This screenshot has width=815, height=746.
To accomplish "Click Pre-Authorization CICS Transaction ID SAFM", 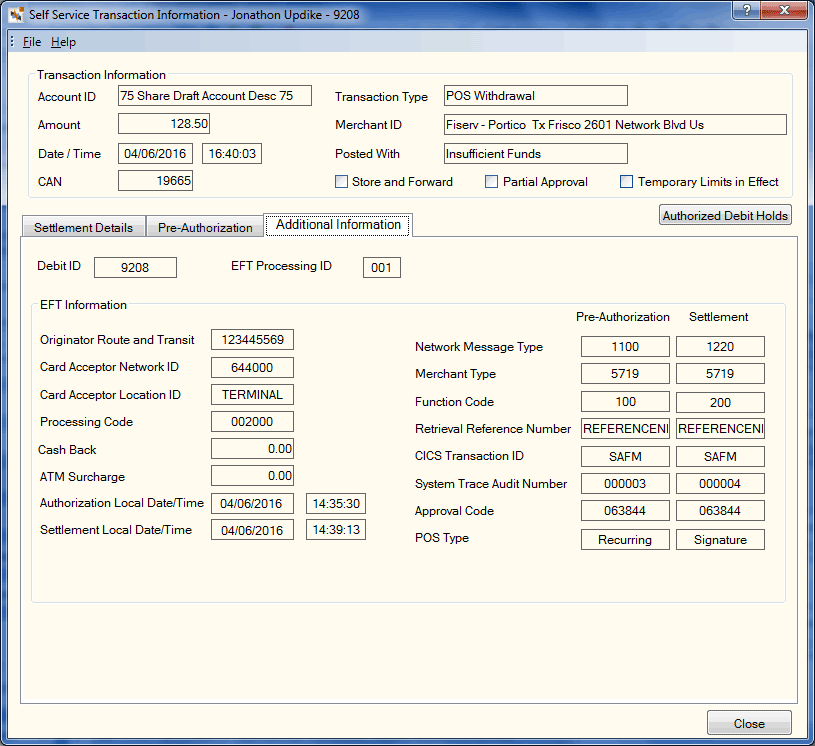I will [x=625, y=456].
